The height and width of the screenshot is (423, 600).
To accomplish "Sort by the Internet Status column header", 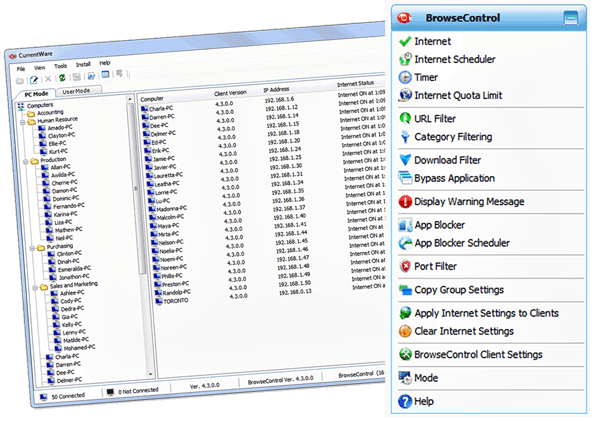I will (355, 83).
